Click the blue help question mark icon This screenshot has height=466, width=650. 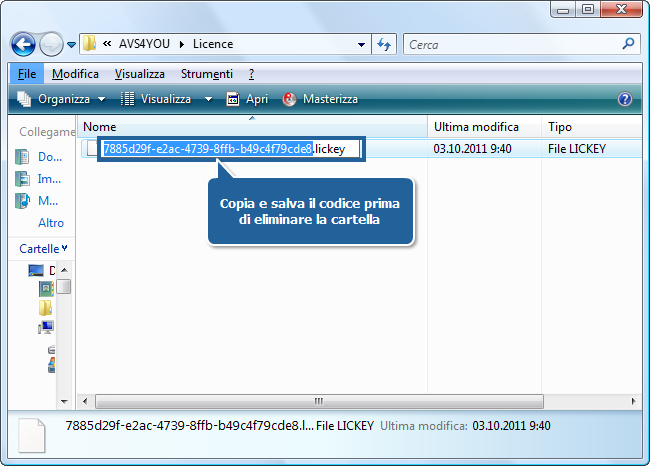[624, 99]
